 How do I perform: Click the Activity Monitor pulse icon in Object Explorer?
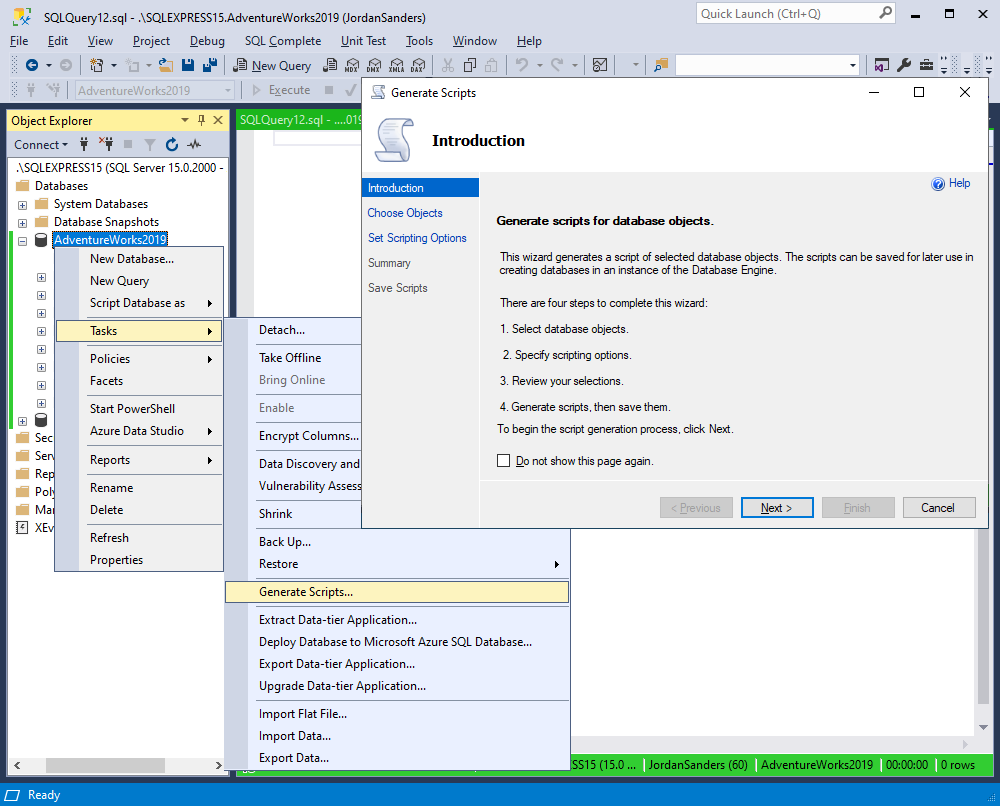[194, 145]
